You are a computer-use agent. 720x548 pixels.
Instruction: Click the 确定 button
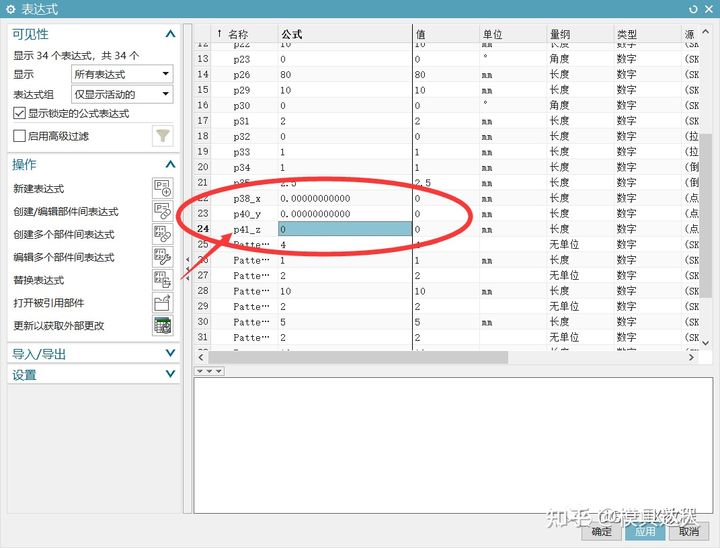pyautogui.click(x=602, y=531)
